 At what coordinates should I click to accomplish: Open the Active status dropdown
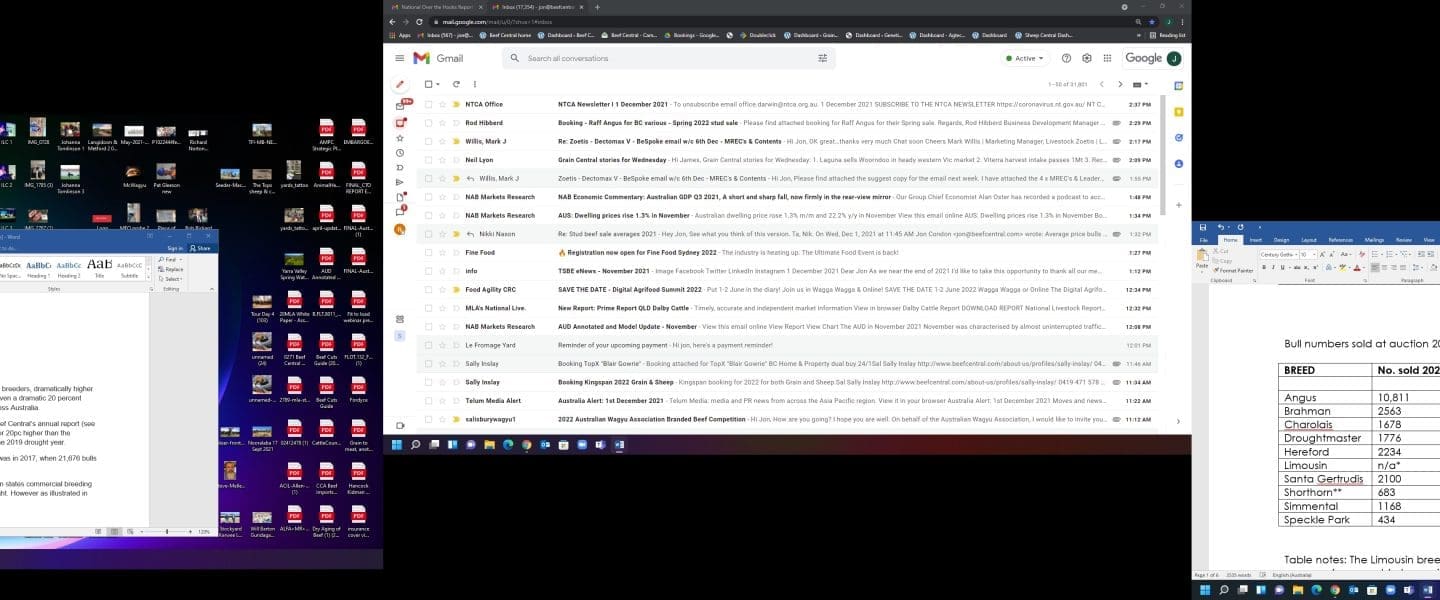tap(1025, 58)
